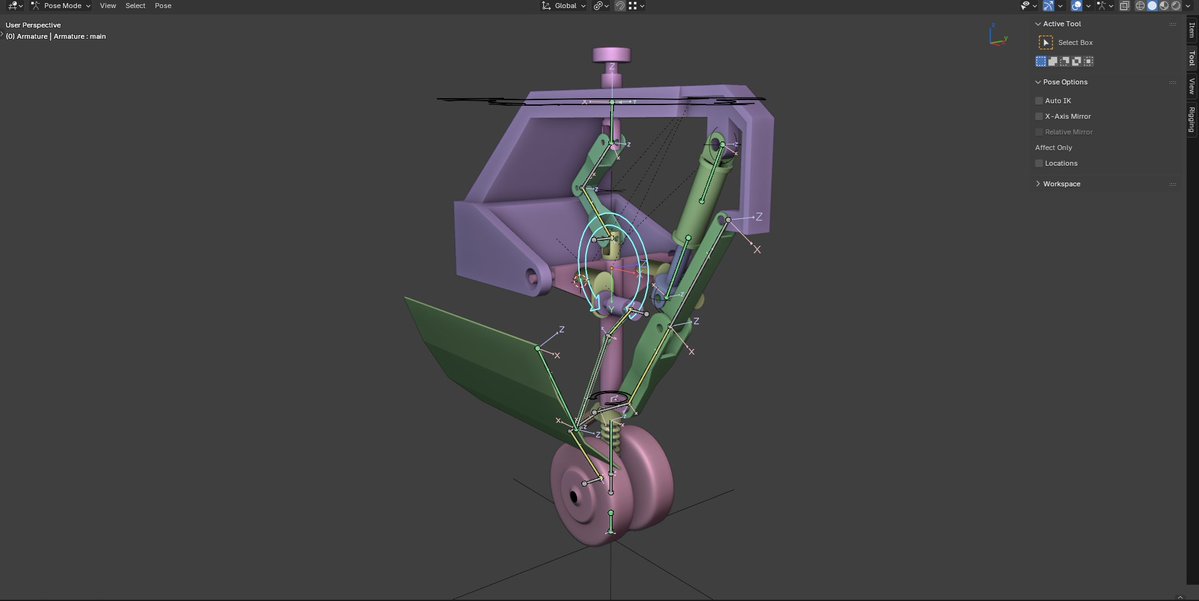The width and height of the screenshot is (1199, 601).
Task: Click the 'Select Box' tool name label
Action: click(x=1075, y=43)
